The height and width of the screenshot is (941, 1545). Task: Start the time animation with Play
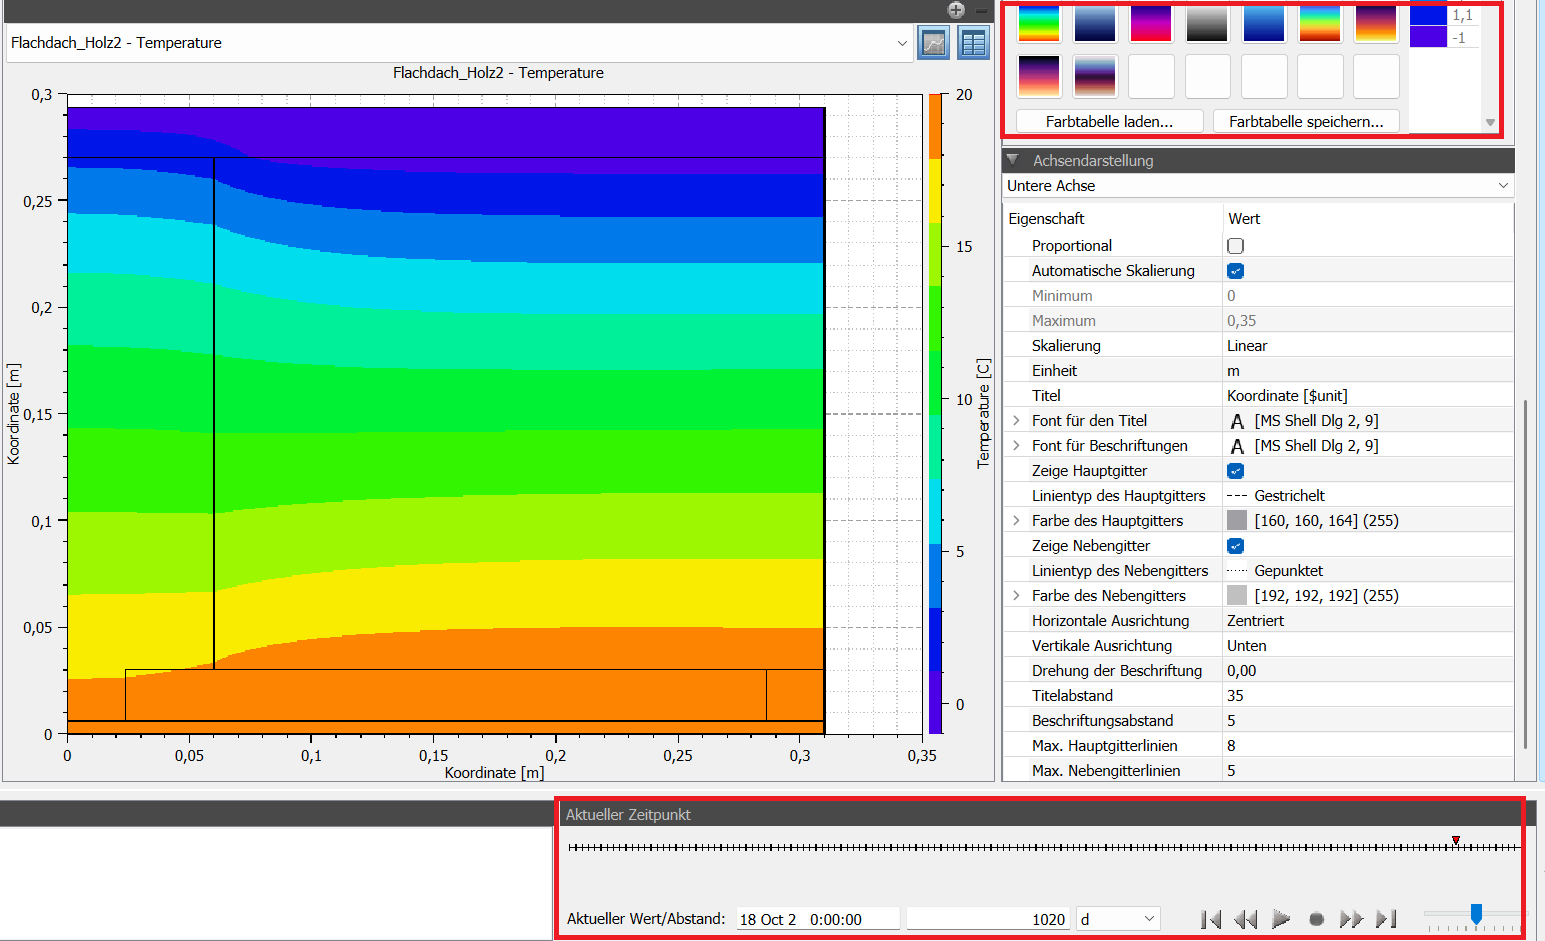pyautogui.click(x=1281, y=919)
